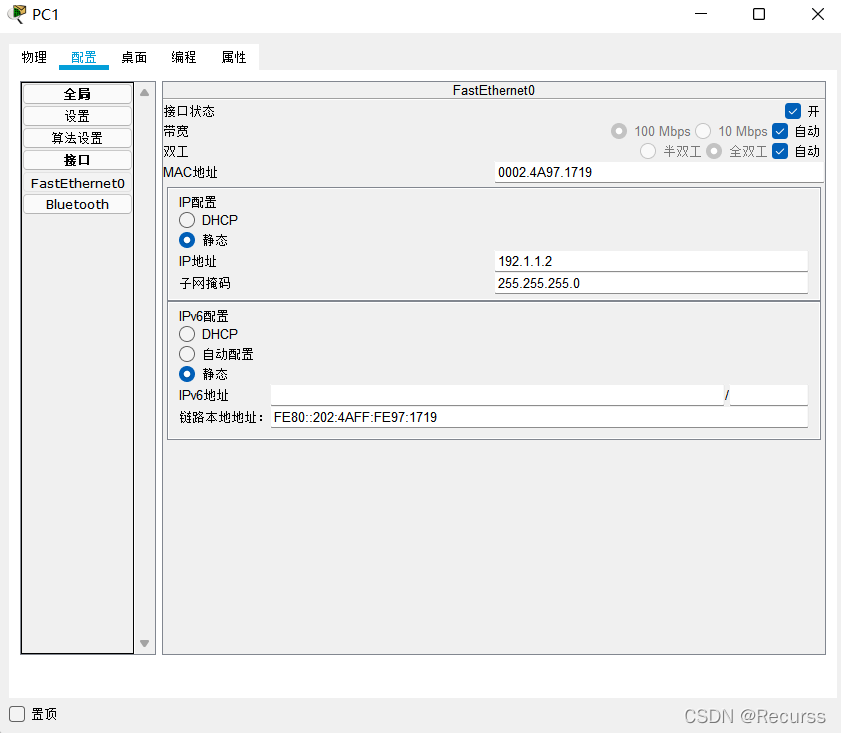Click the IPv6 prefix length field
841x733 pixels.
click(769, 395)
